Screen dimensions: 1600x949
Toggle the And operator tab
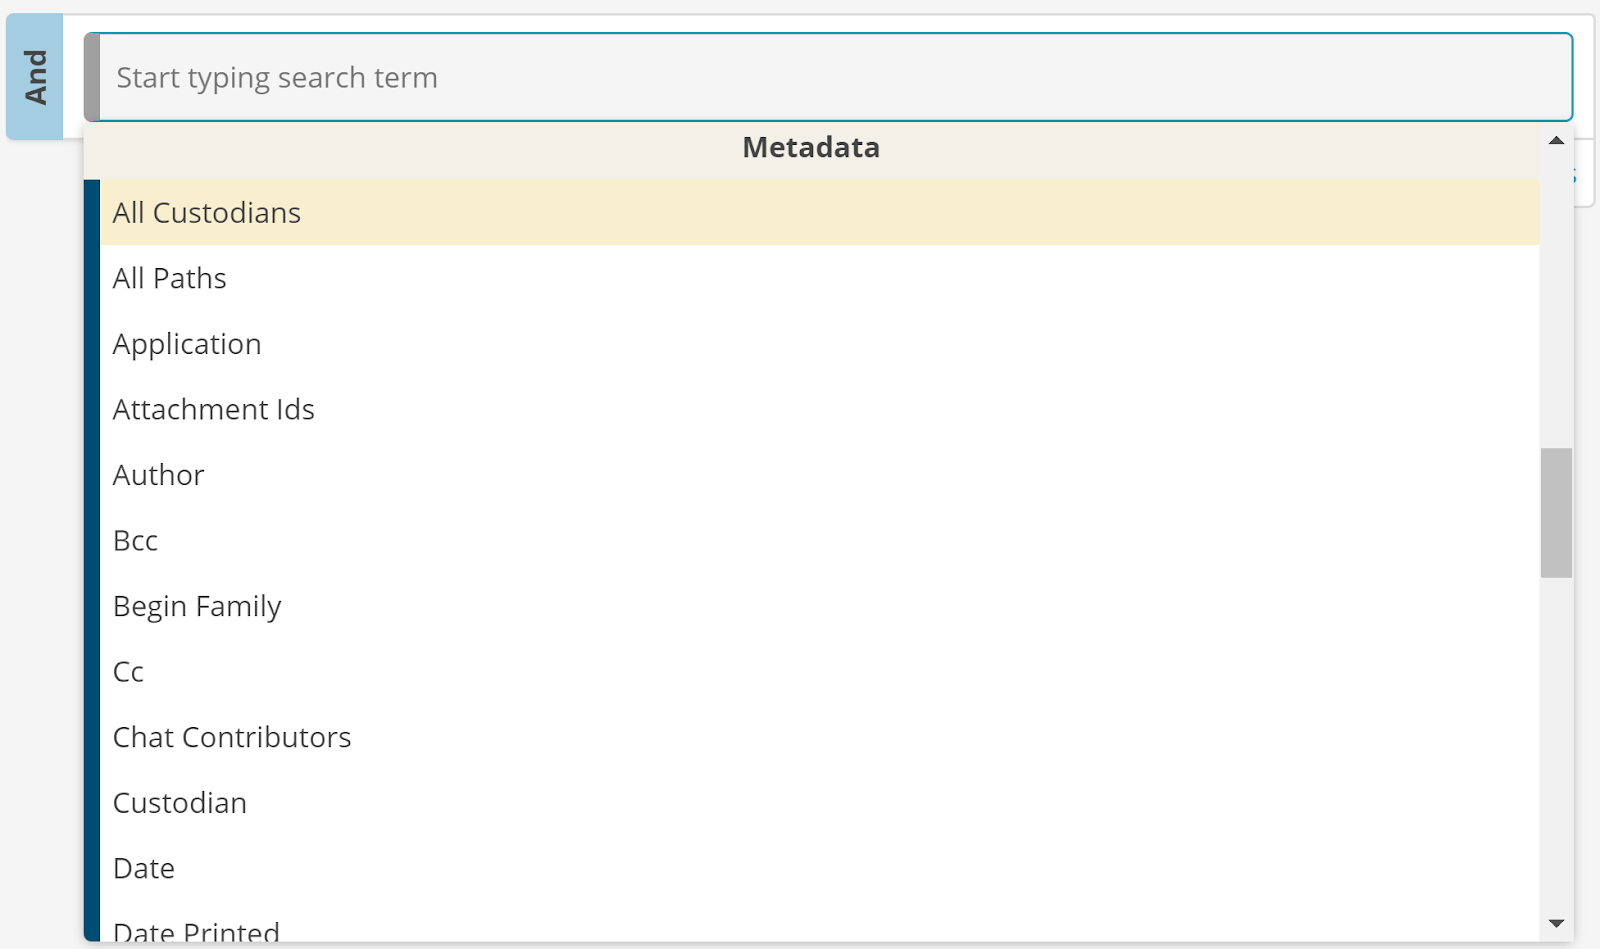point(35,77)
